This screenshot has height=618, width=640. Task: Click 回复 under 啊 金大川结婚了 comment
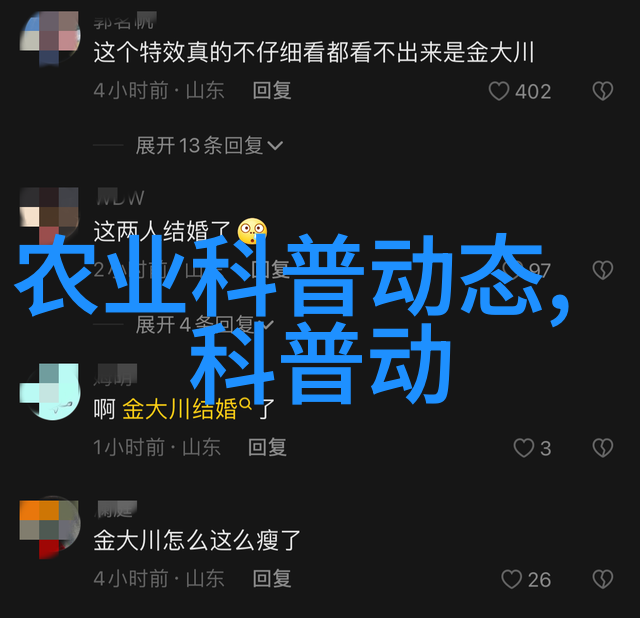267,447
